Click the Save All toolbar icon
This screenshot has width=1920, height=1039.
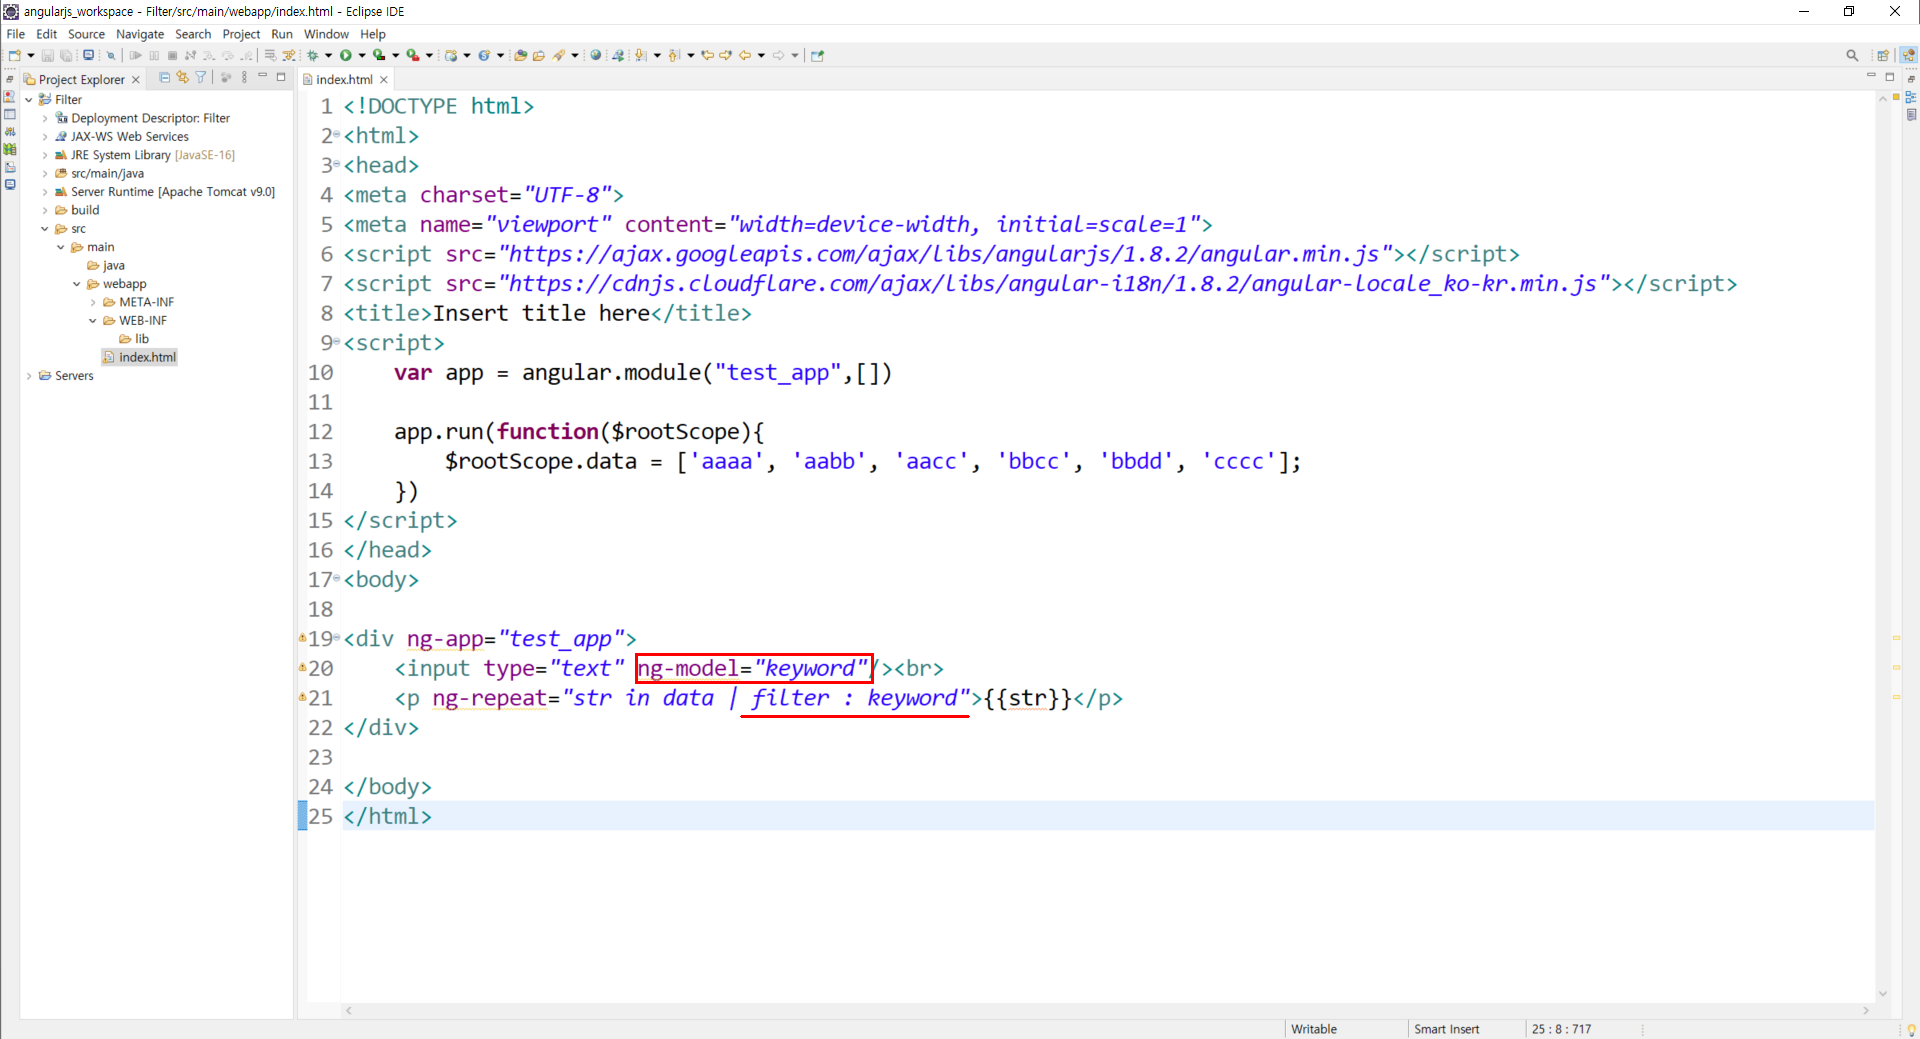(x=66, y=55)
